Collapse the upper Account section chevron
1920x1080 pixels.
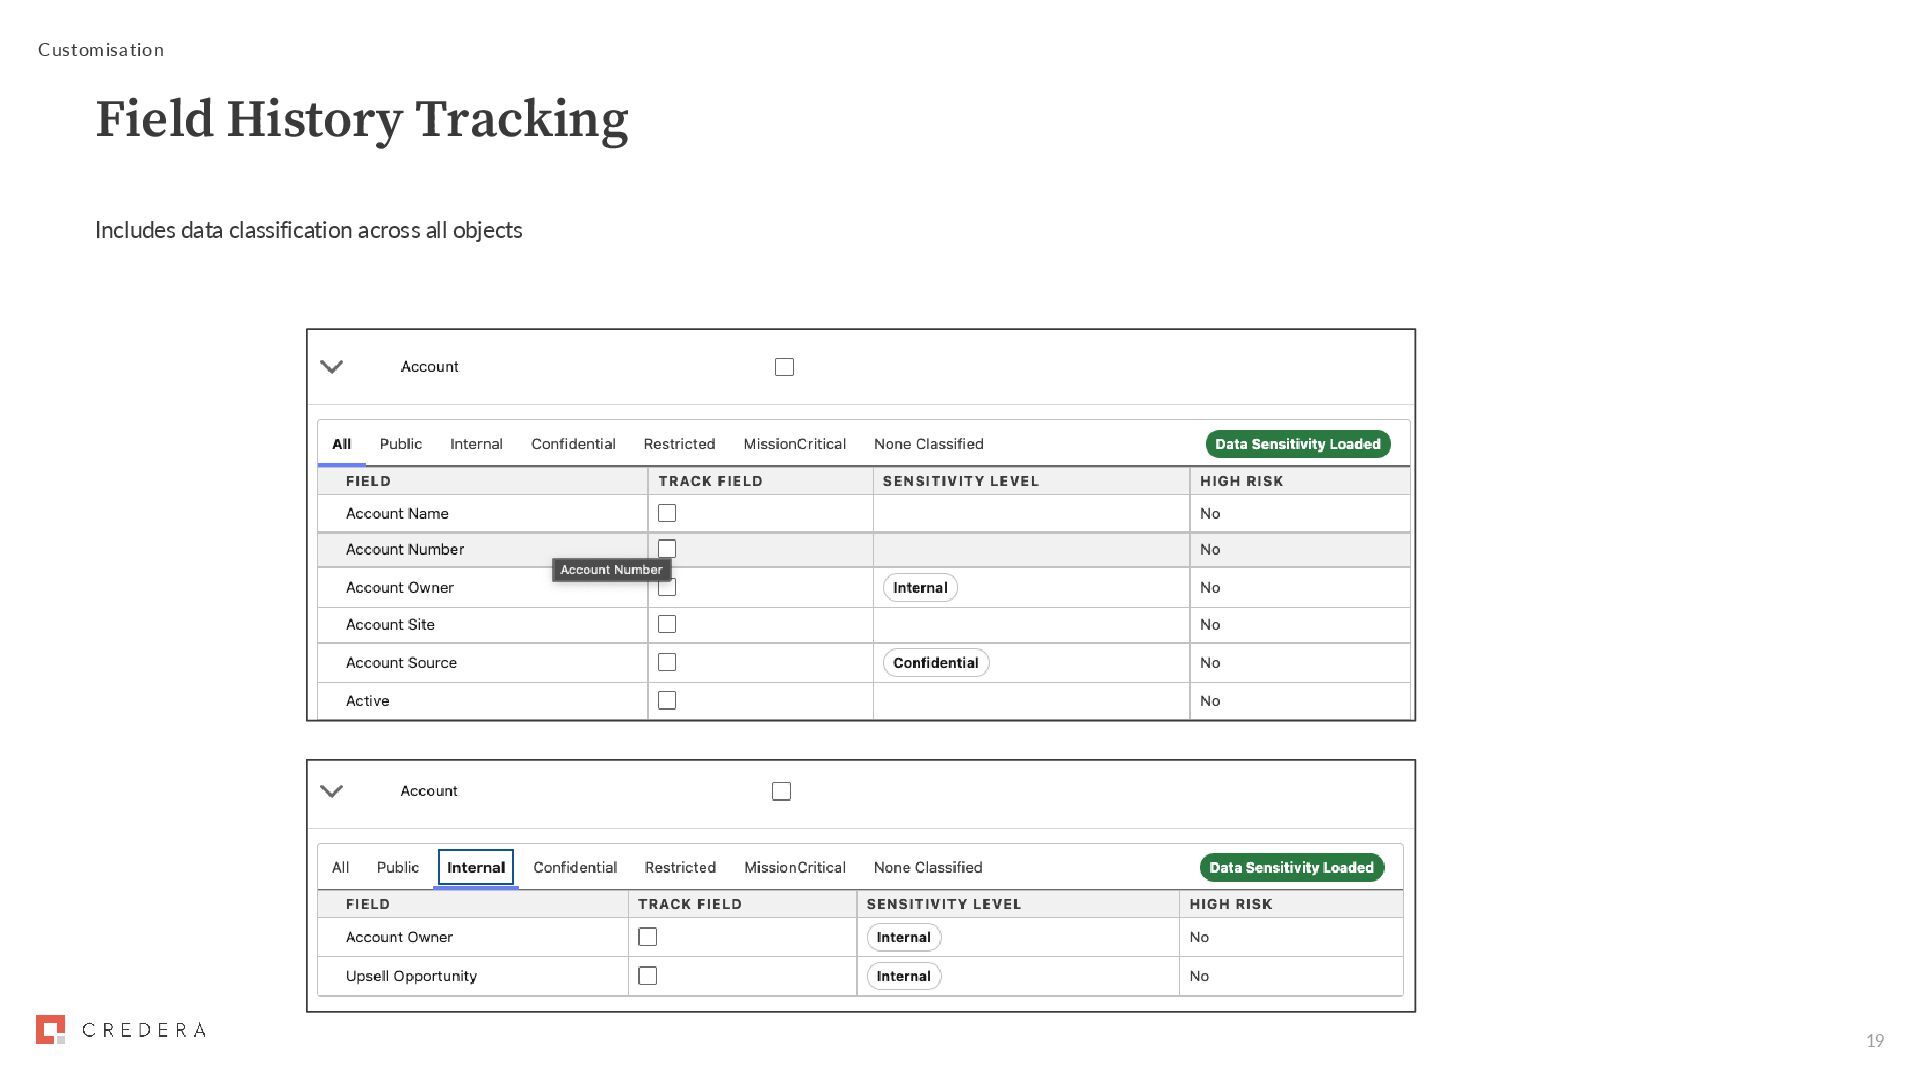[331, 367]
